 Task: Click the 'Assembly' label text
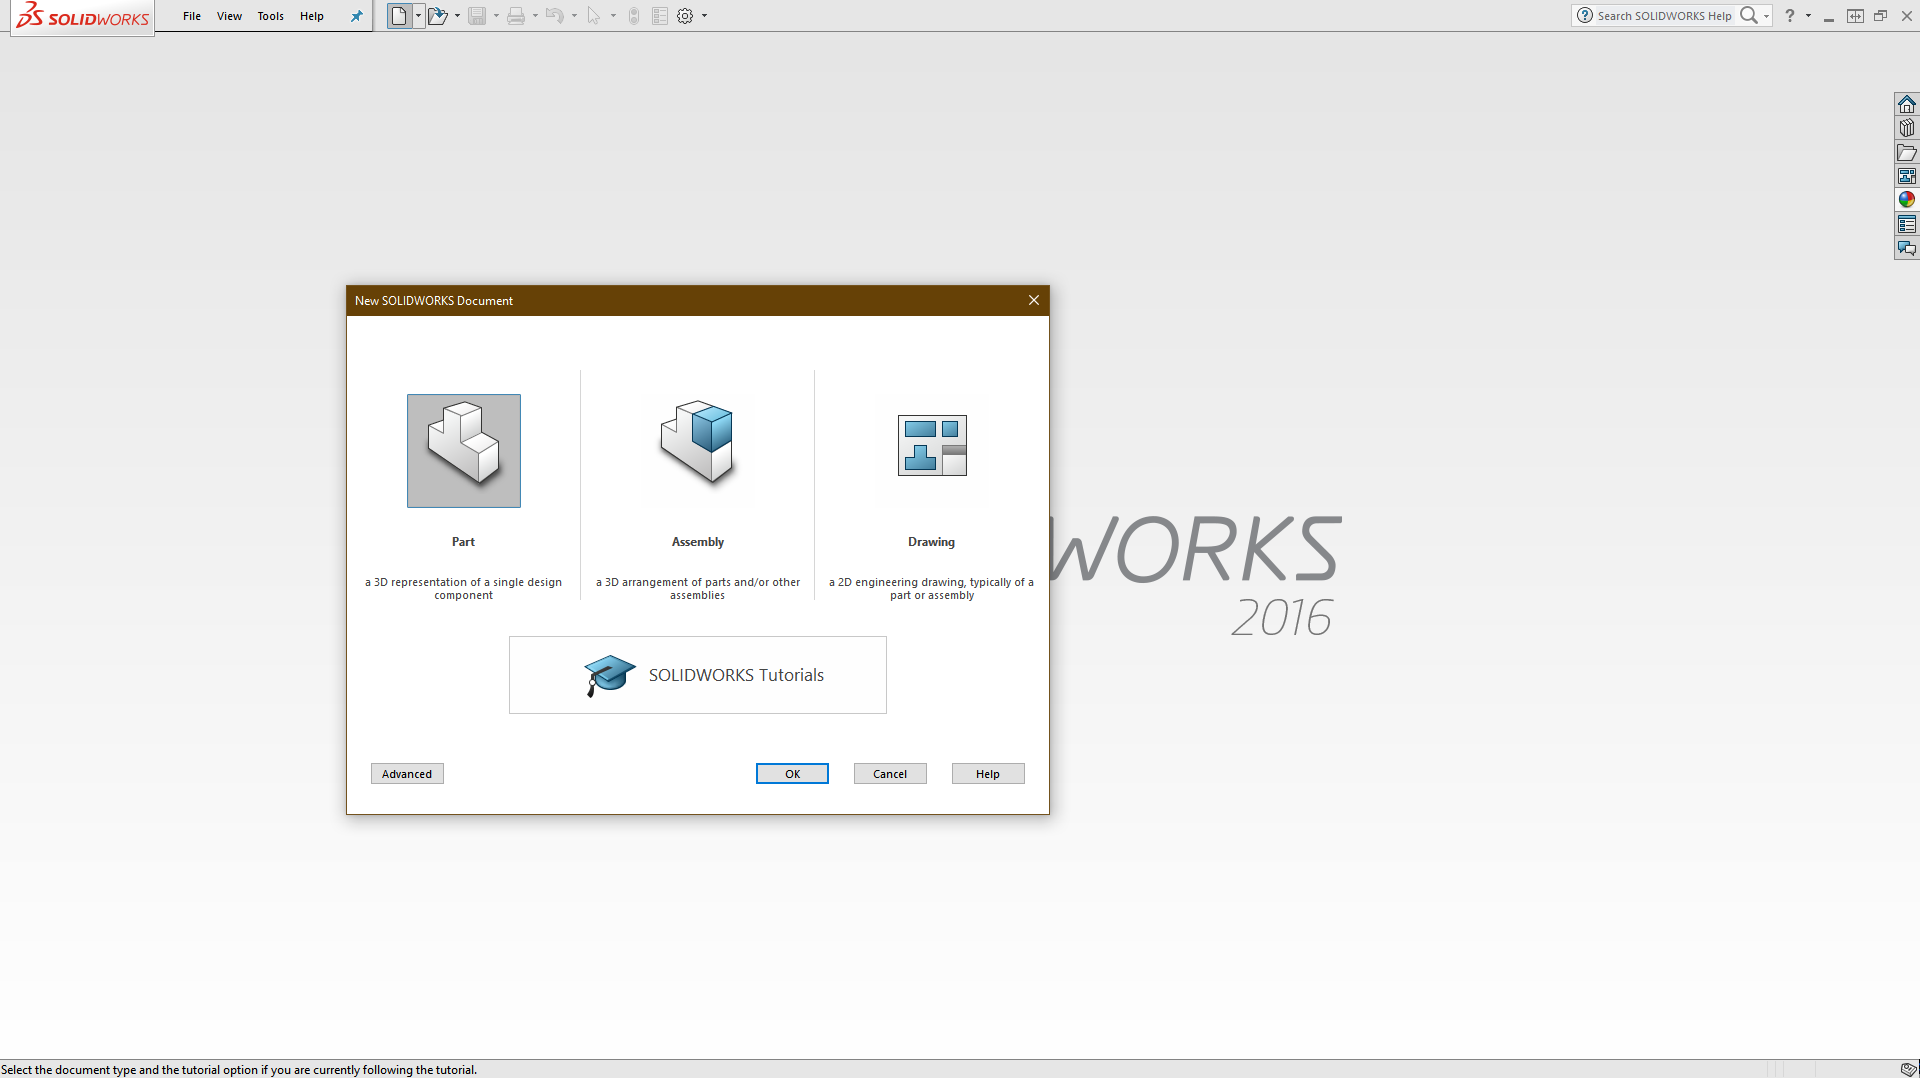click(698, 542)
